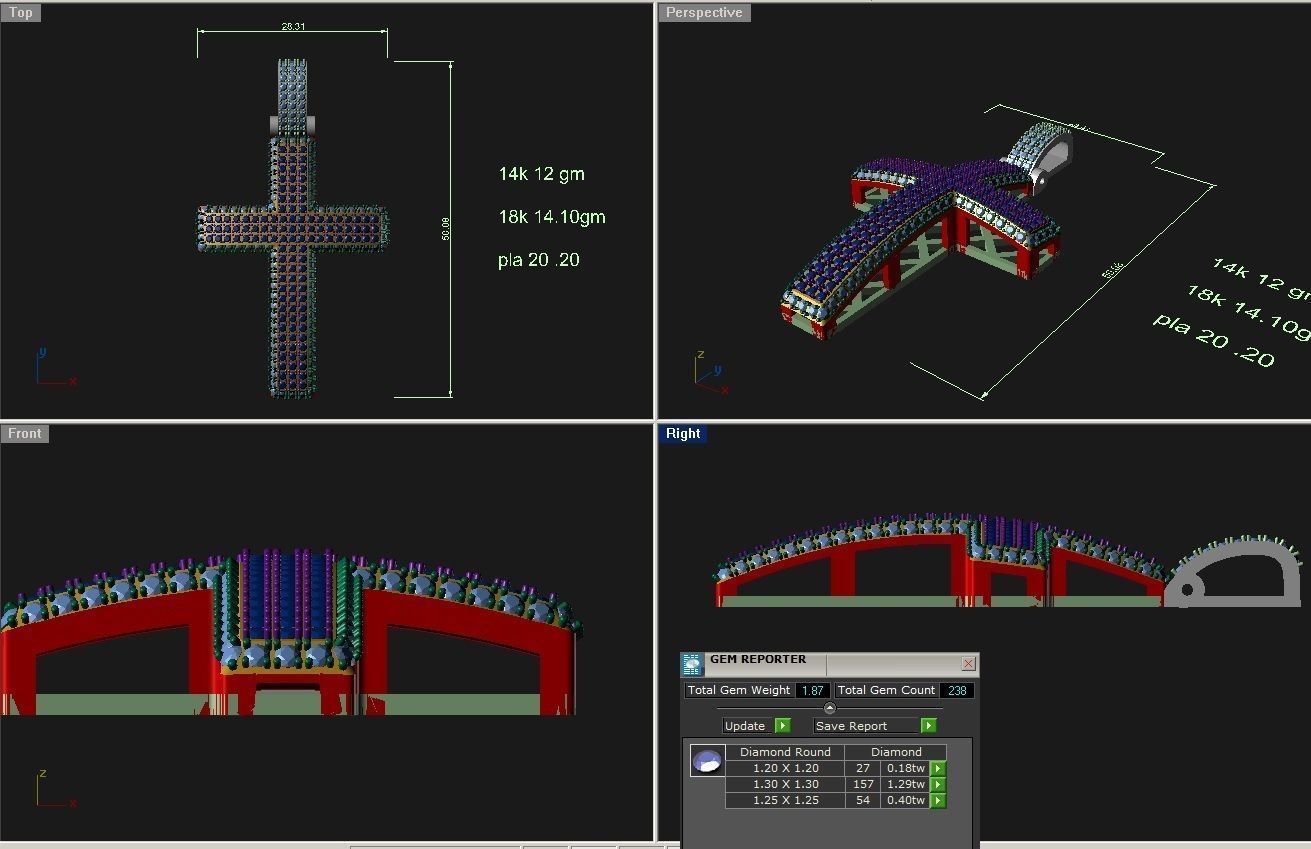Viewport: 1311px width, 849px height.
Task: Click the 'Total Gem Count' label
Action: (x=886, y=691)
